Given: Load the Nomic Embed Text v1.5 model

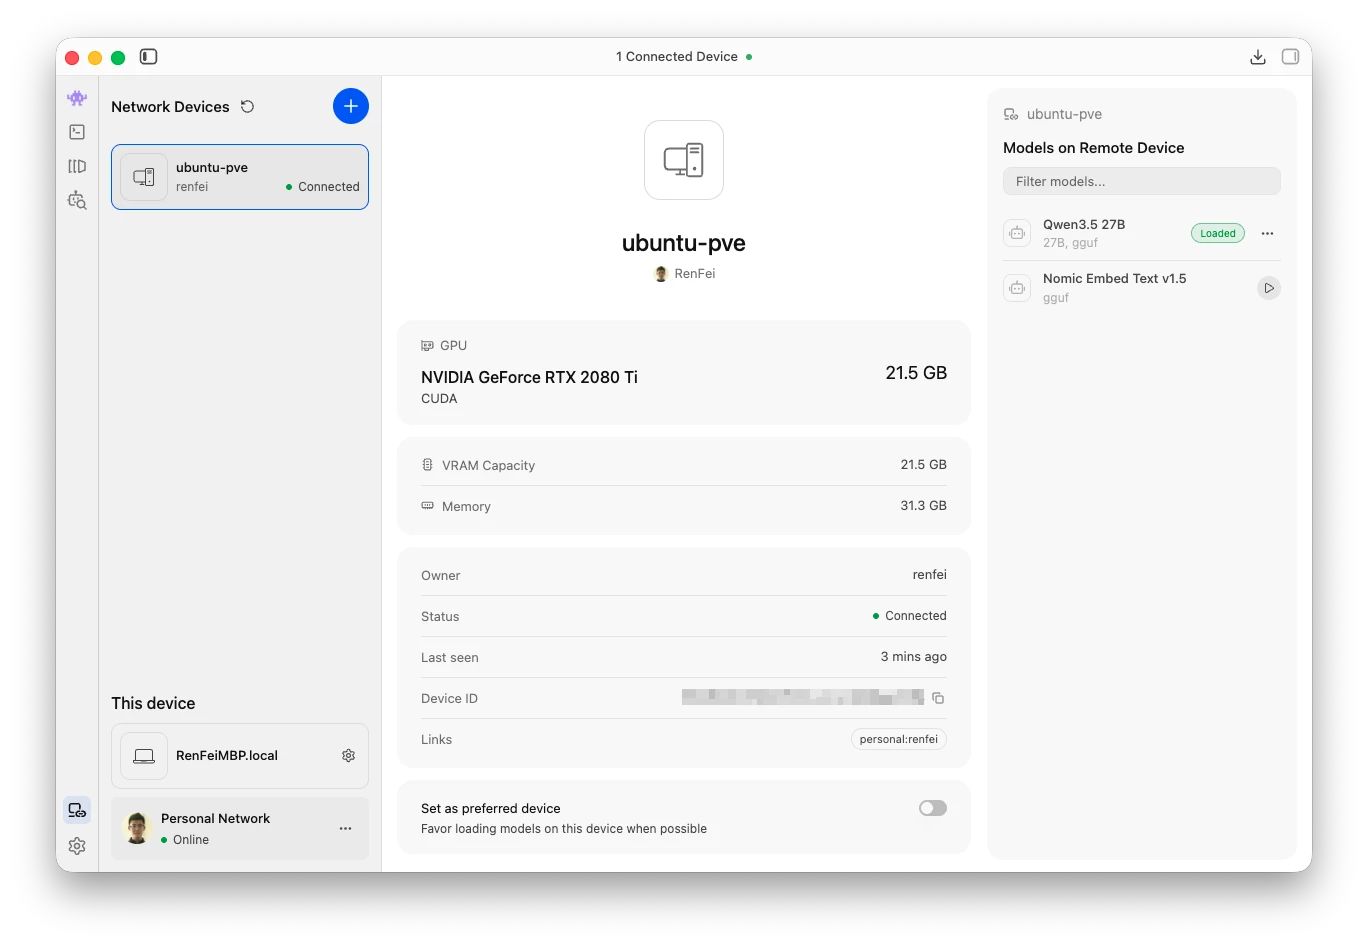Looking at the screenshot, I should click(x=1268, y=287).
